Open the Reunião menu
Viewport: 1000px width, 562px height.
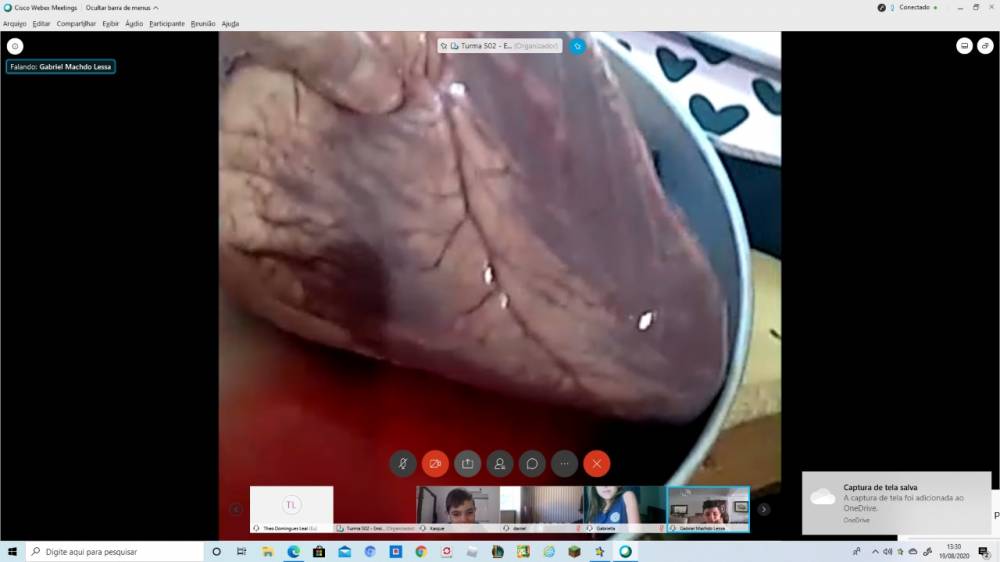(203, 23)
